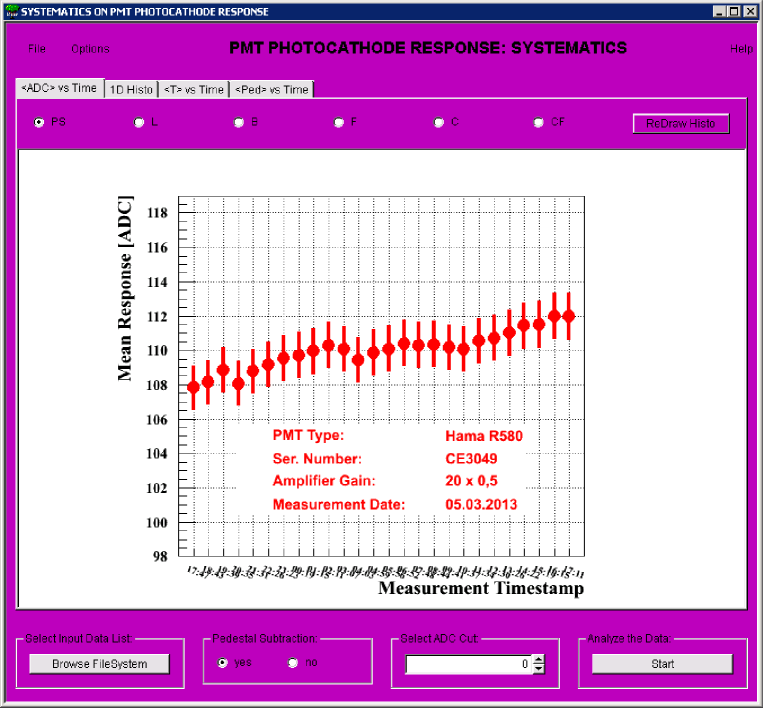Click the Hama R580 PMT type text

[x=484, y=436]
